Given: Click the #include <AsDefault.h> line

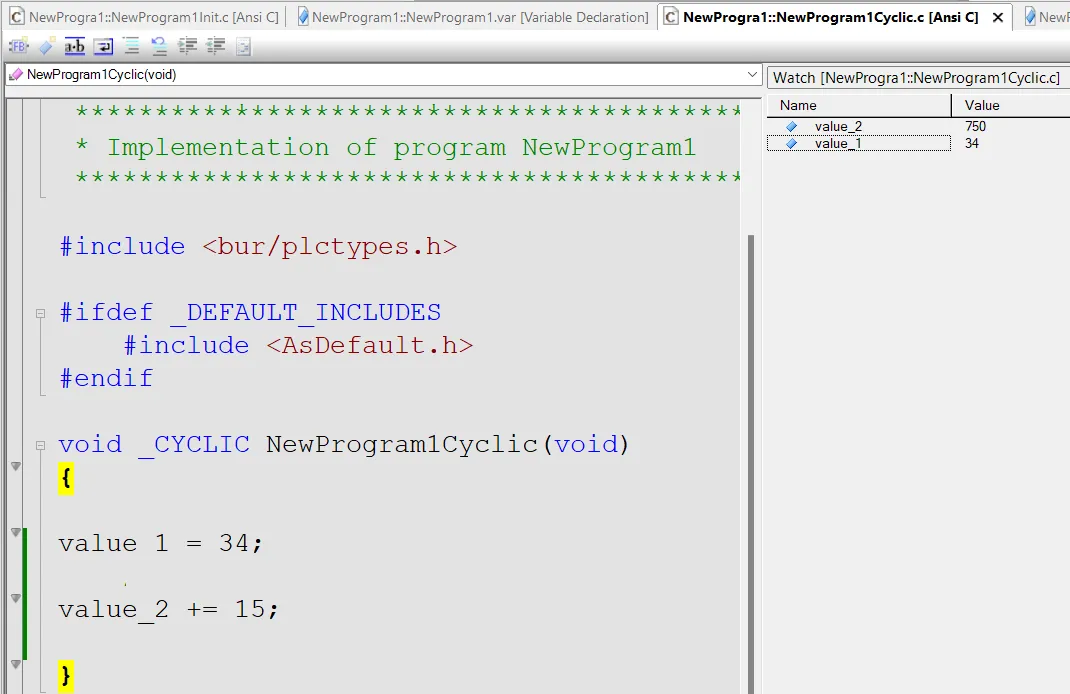Looking at the screenshot, I should 298,345.
